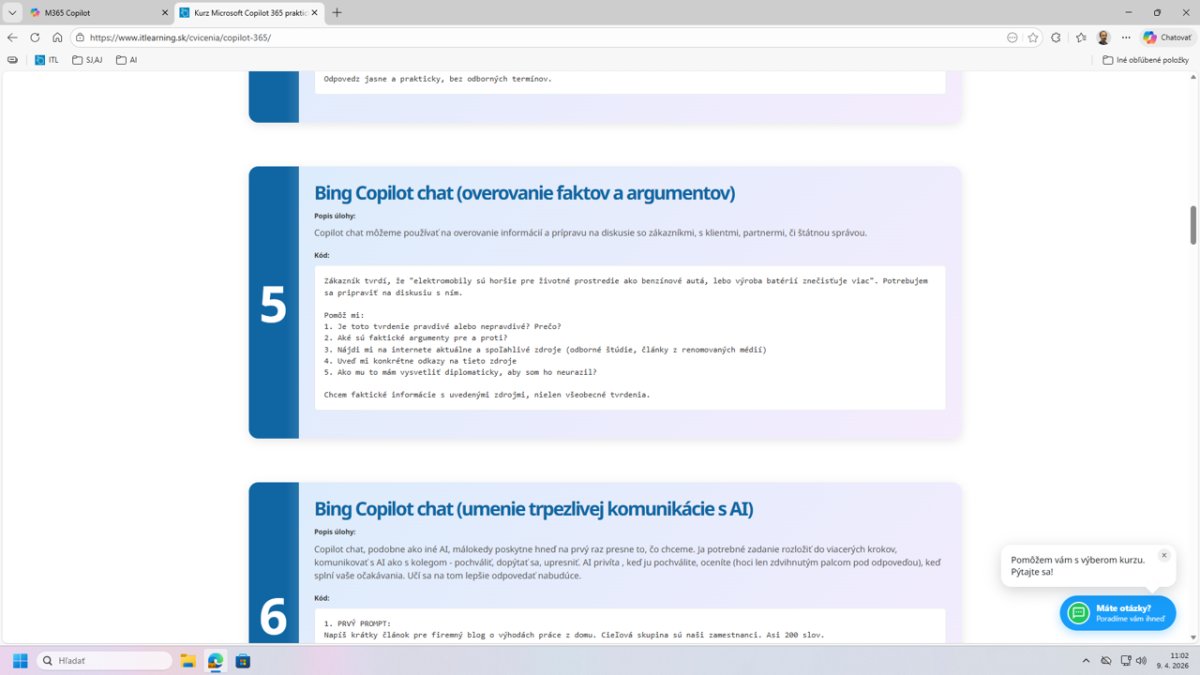Show hidden system tray icons chevron
The height and width of the screenshot is (675, 1200).
pyautogui.click(x=1086, y=661)
